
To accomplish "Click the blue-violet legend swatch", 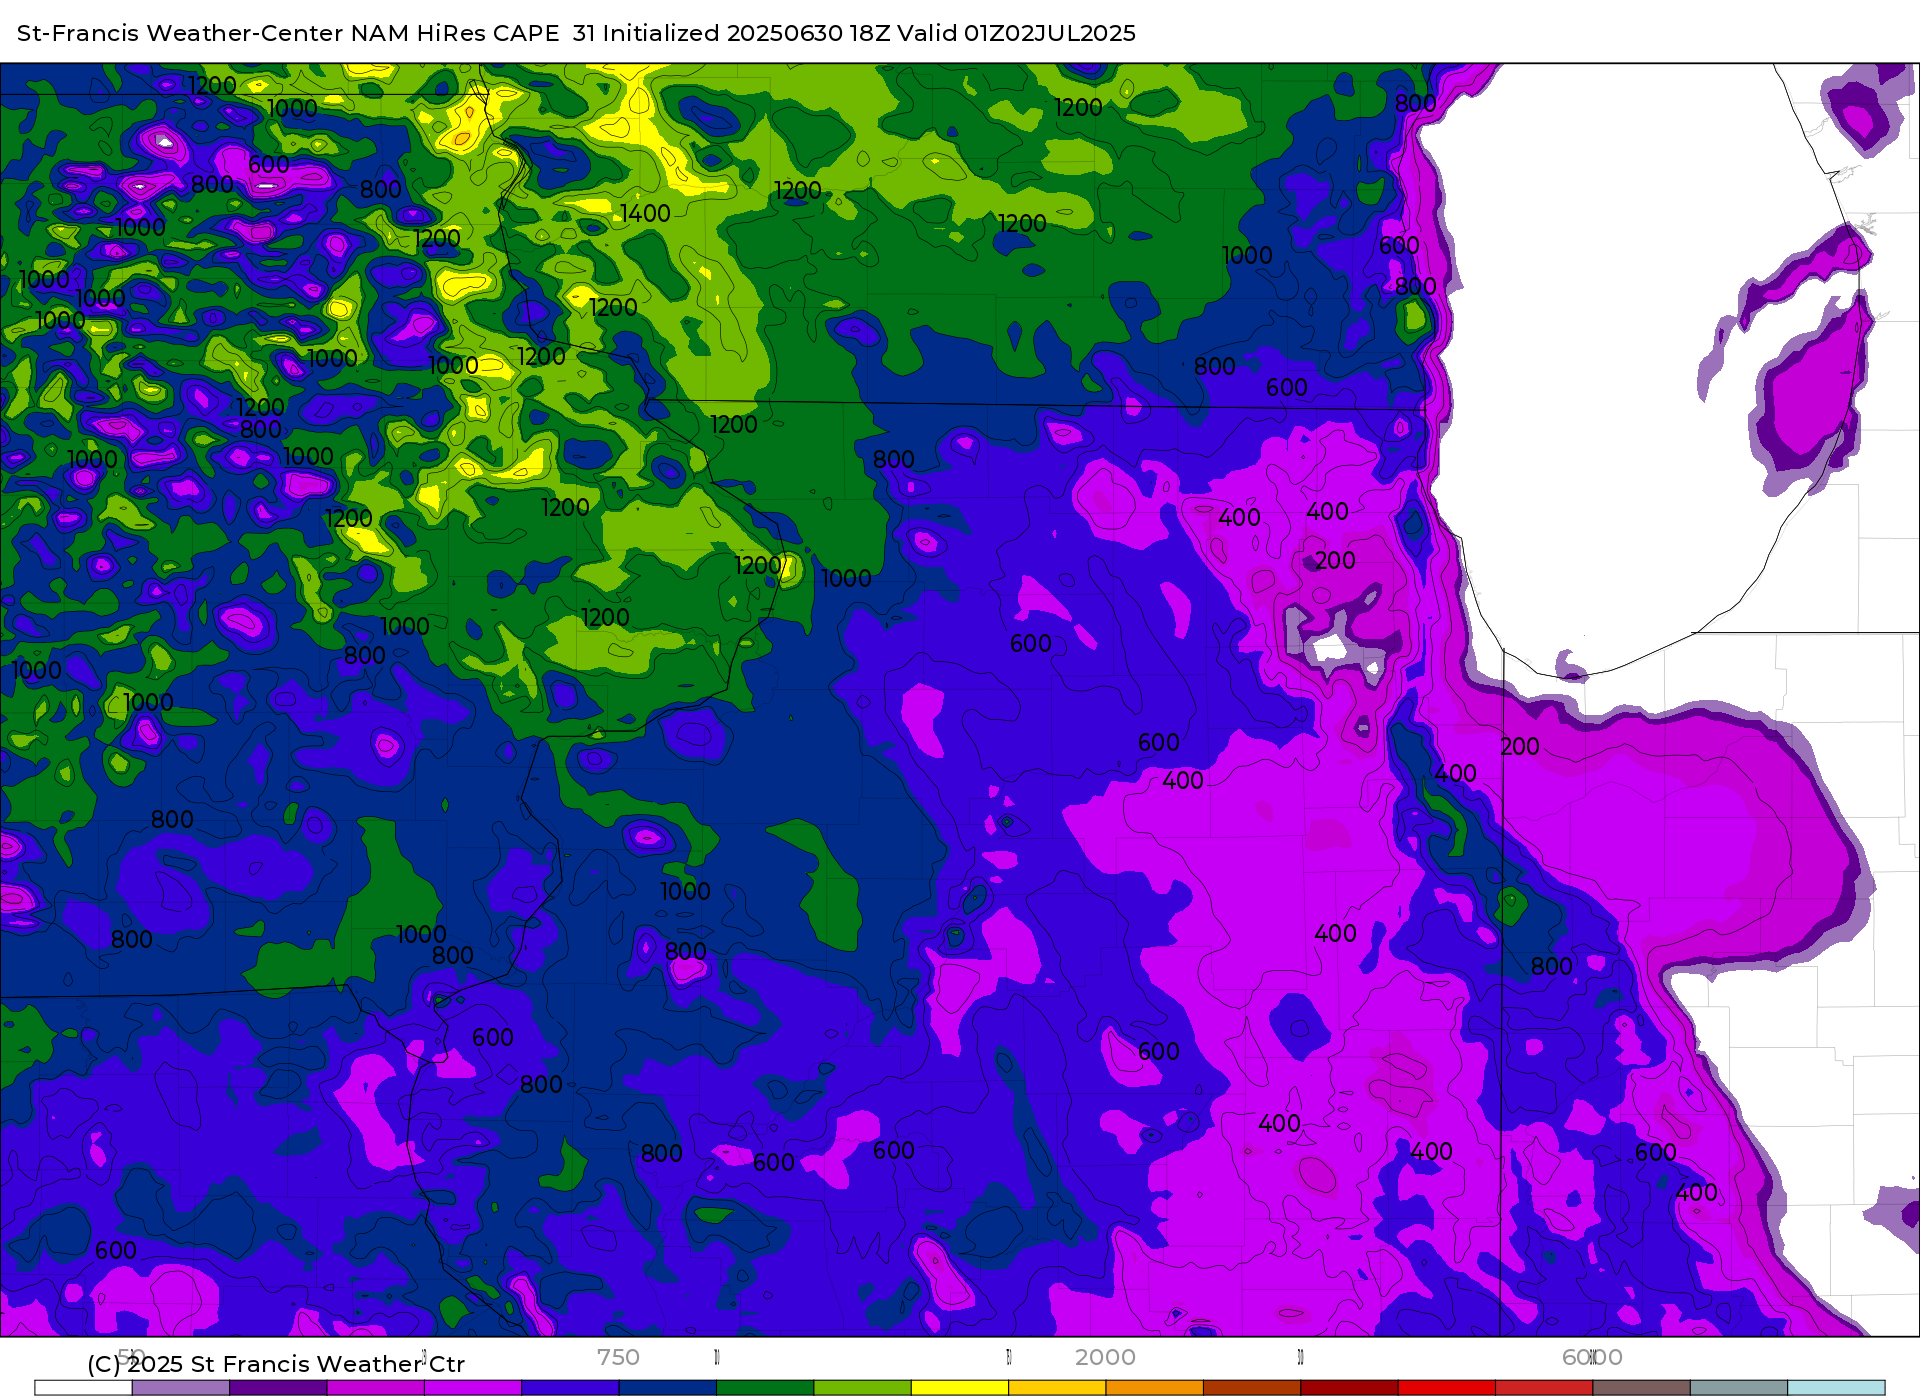I will (570, 1388).
